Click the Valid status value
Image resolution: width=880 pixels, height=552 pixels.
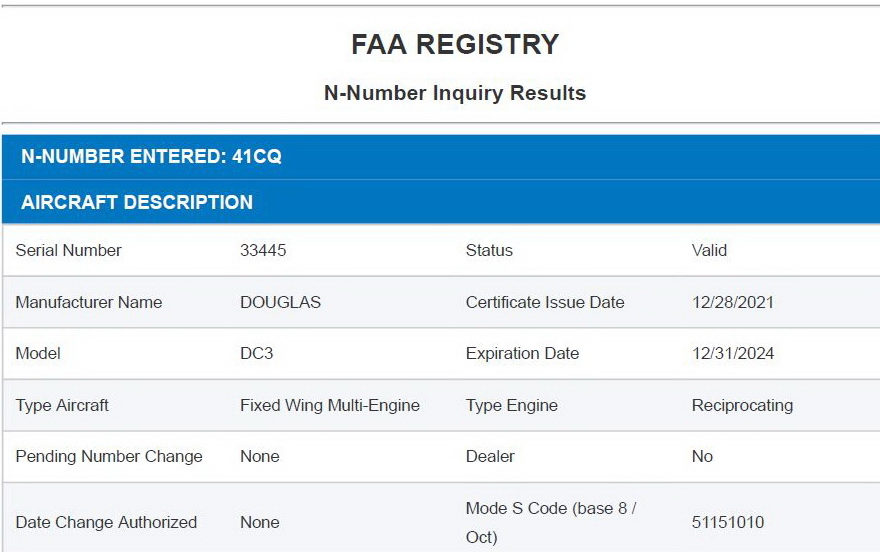coord(709,251)
